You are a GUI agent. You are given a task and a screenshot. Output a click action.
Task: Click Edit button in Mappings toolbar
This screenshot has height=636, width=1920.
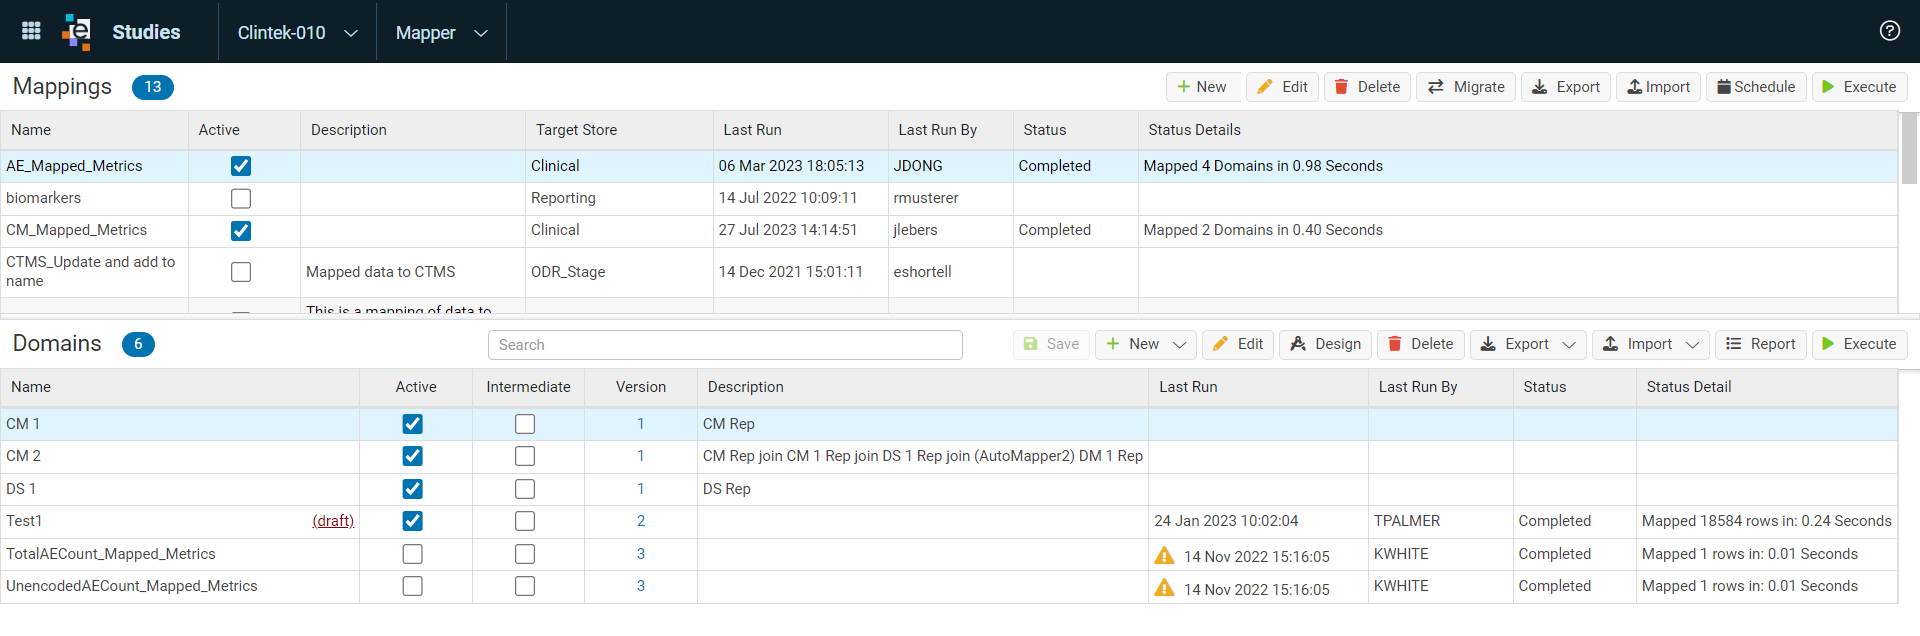(1283, 87)
